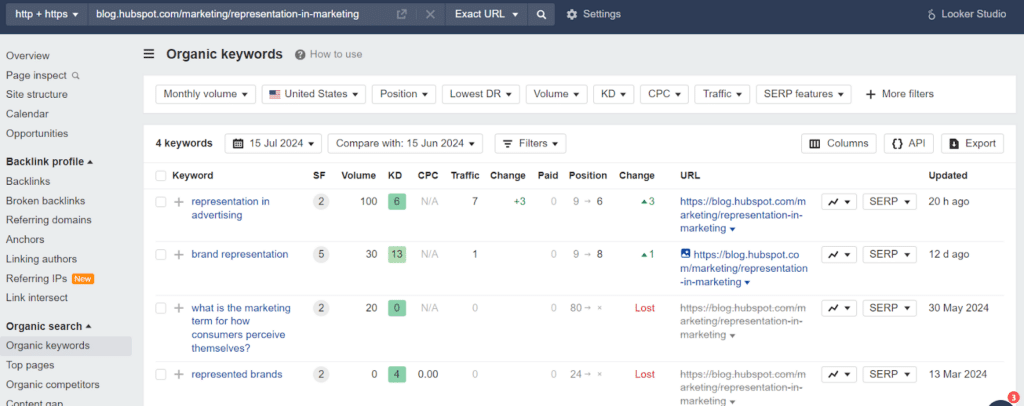
Task: Click SF badge 5 for 'brand representation'
Action: point(321,255)
